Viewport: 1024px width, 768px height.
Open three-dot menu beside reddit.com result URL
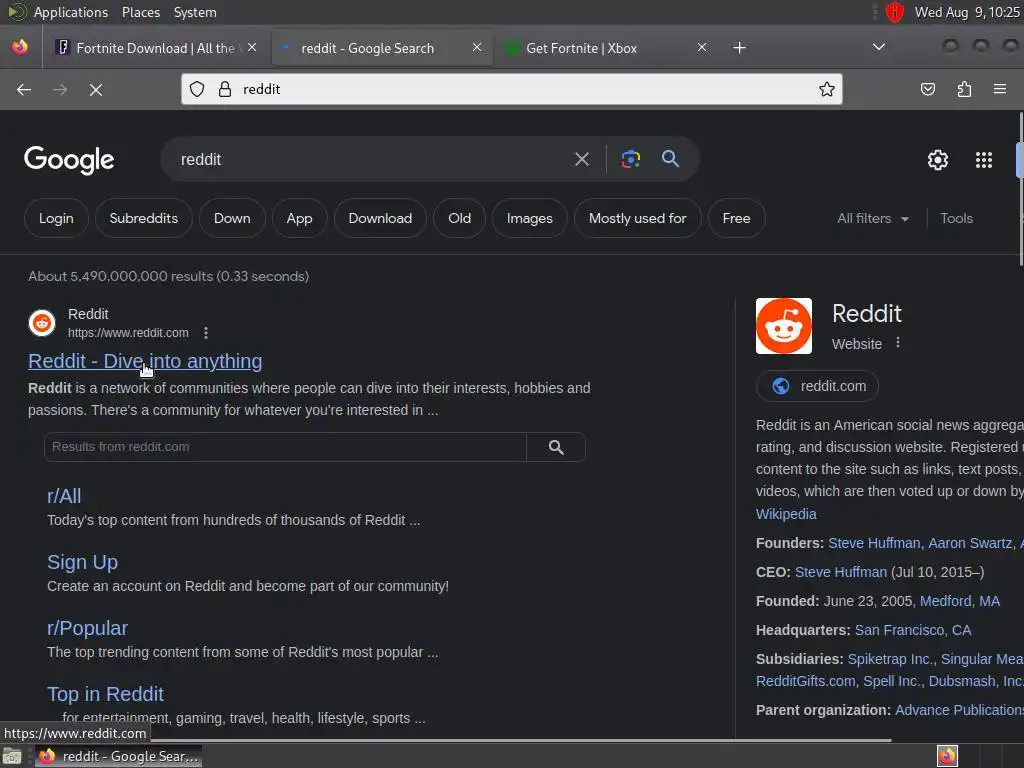click(x=206, y=333)
